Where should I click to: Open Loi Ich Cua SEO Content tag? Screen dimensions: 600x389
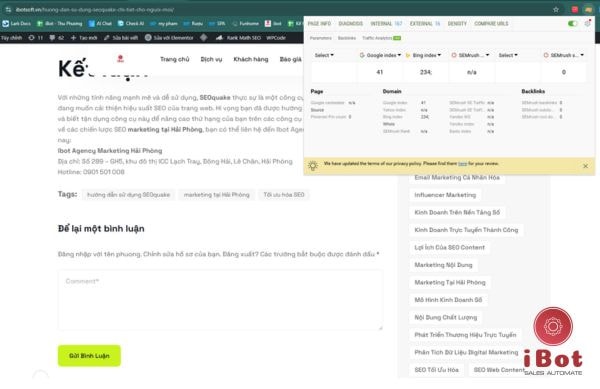pos(449,247)
